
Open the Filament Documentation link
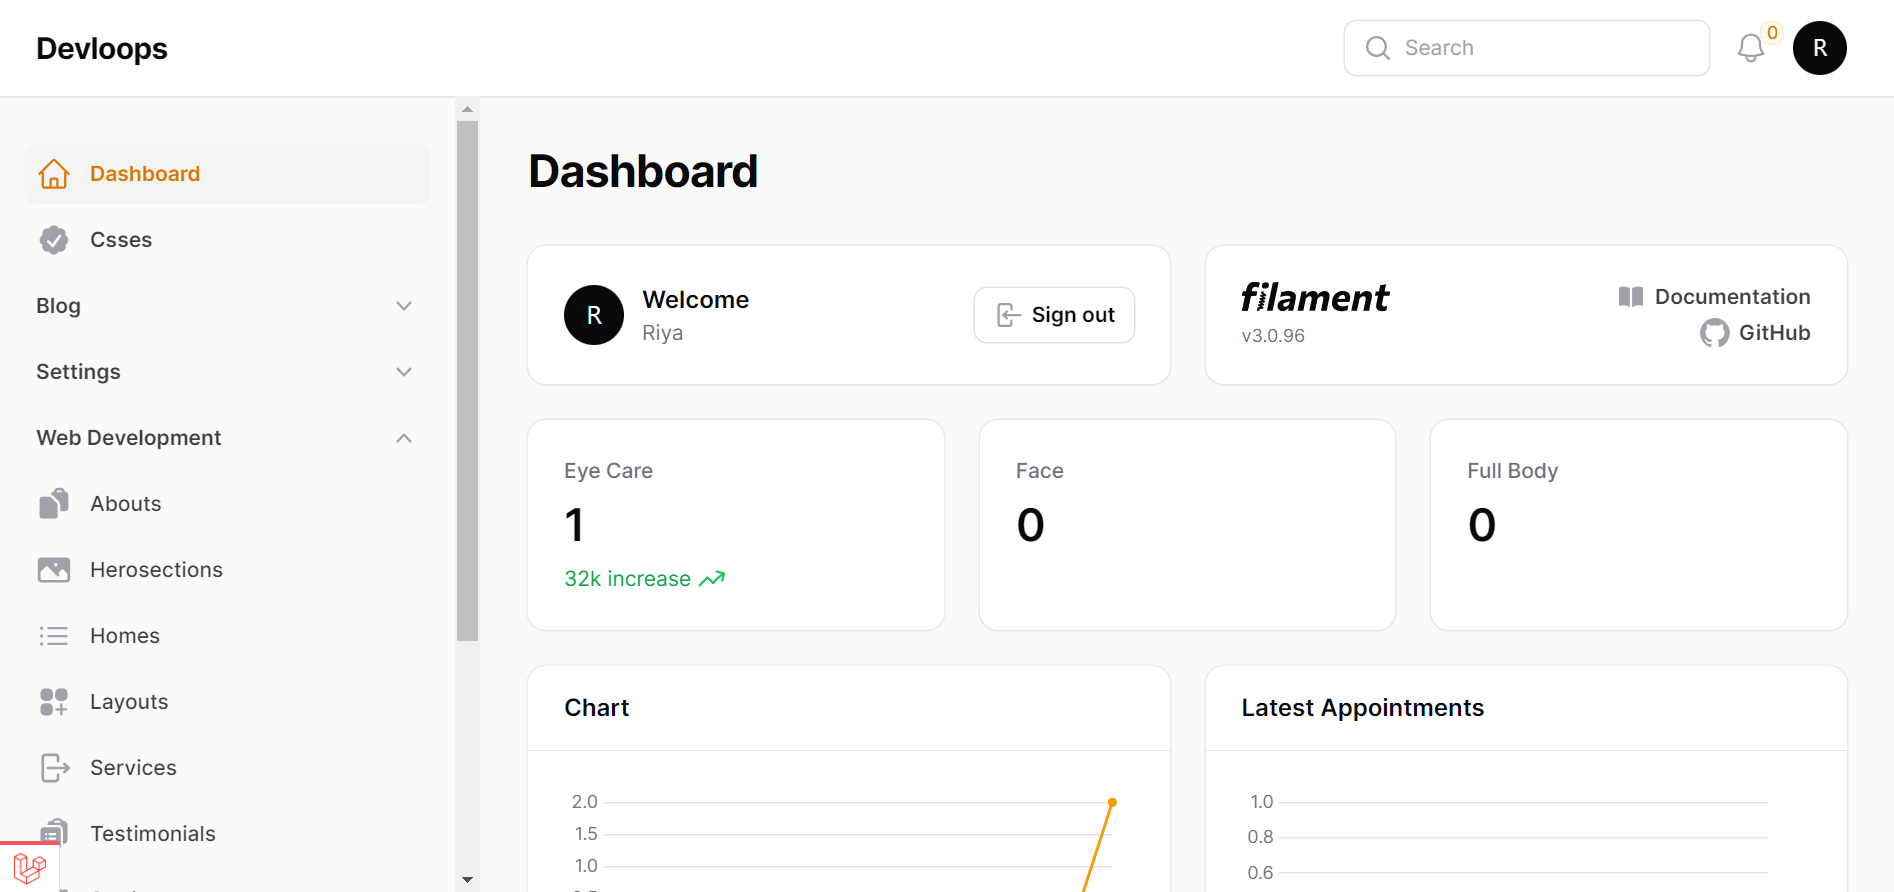point(1731,297)
